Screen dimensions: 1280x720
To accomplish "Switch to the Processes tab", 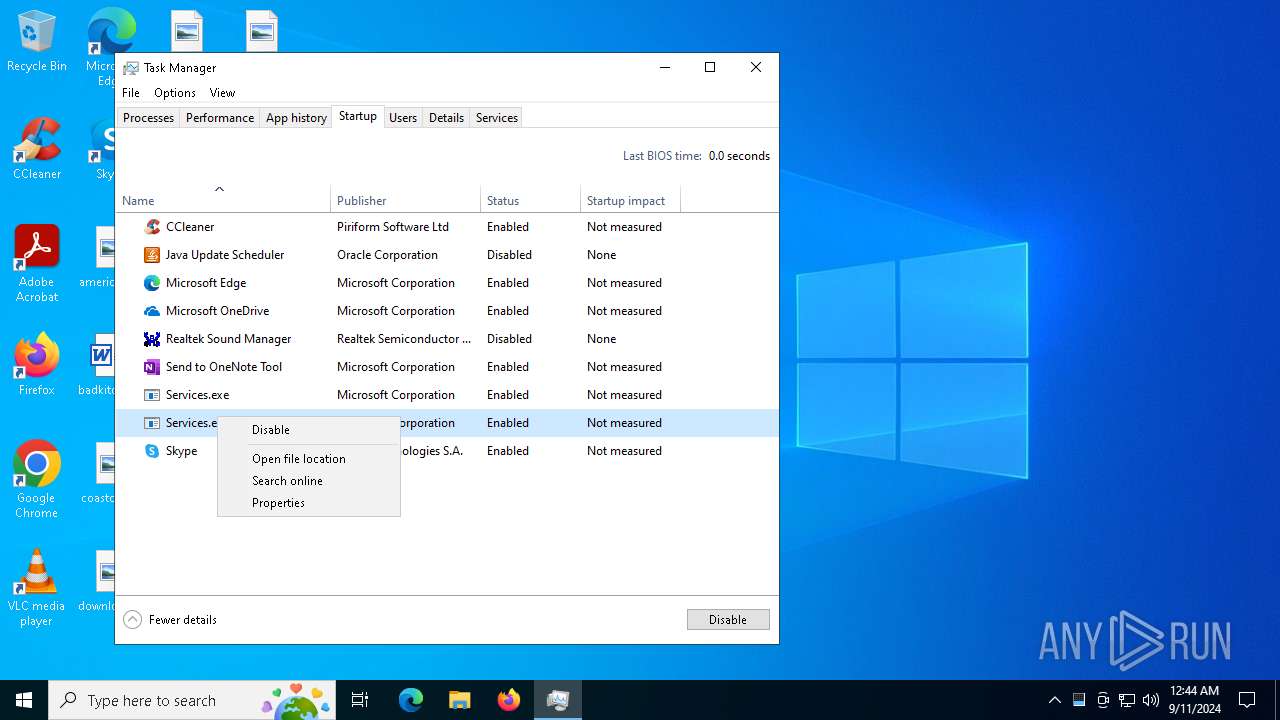I will click(x=148, y=118).
